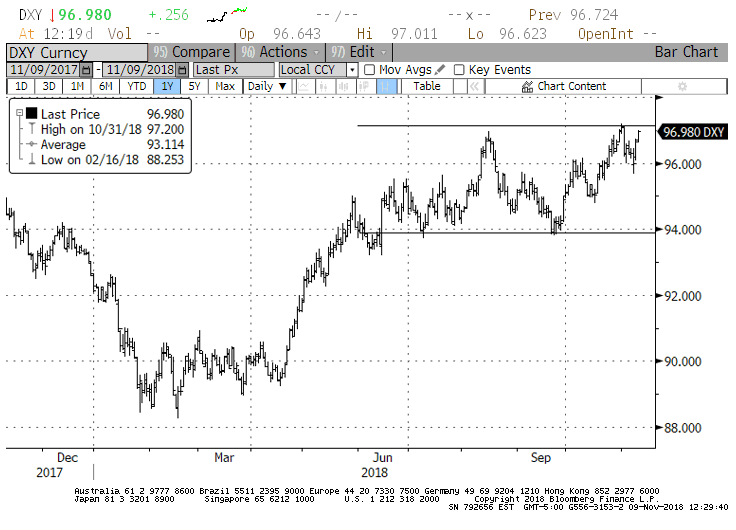Open the 97) Edit menu

(359, 52)
